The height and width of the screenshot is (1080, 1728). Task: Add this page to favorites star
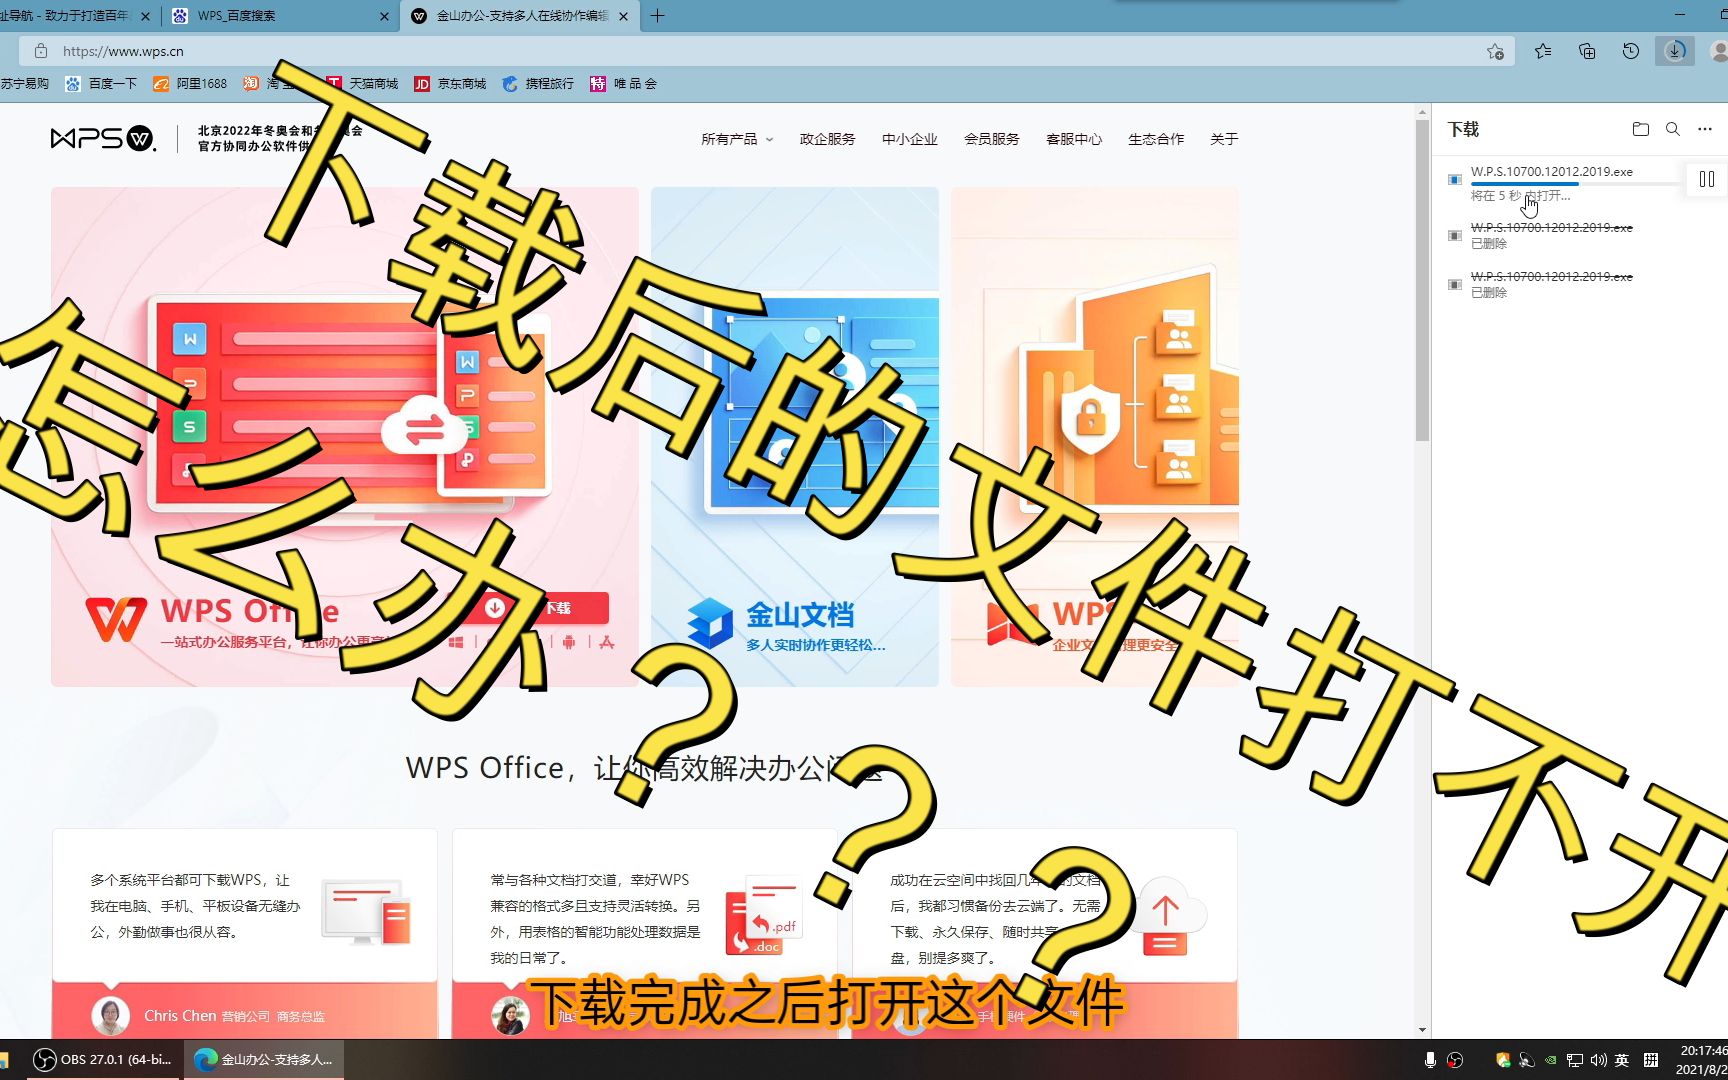[x=1495, y=51]
